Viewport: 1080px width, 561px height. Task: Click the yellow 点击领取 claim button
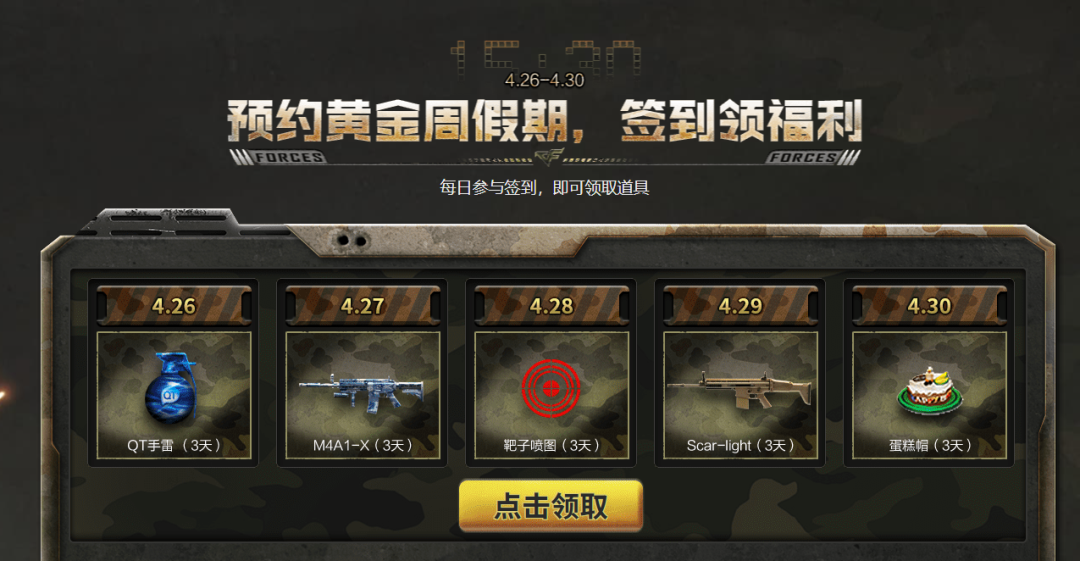tap(551, 507)
